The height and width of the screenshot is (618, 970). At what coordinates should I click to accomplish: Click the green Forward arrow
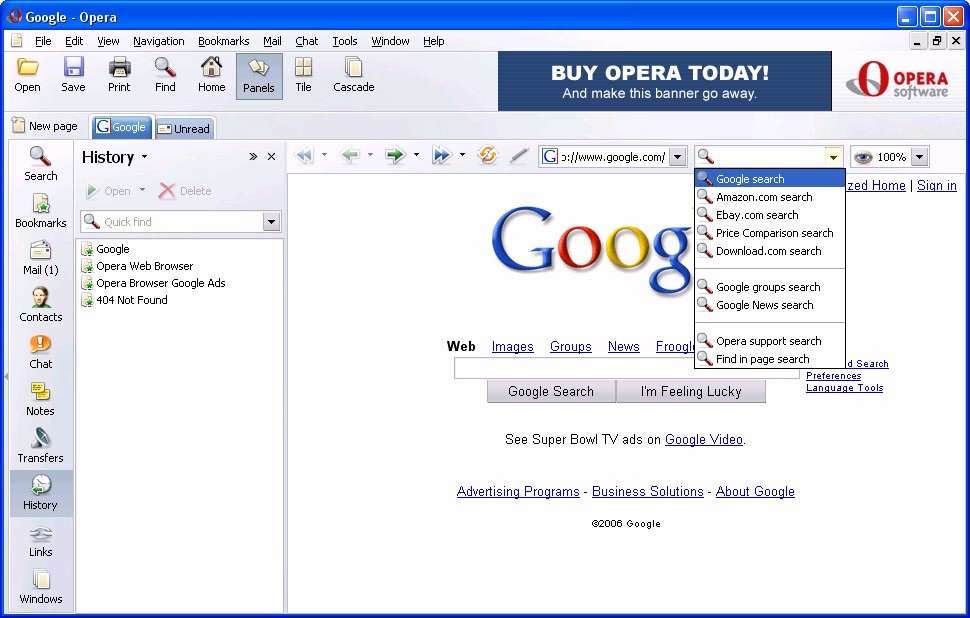(x=395, y=155)
